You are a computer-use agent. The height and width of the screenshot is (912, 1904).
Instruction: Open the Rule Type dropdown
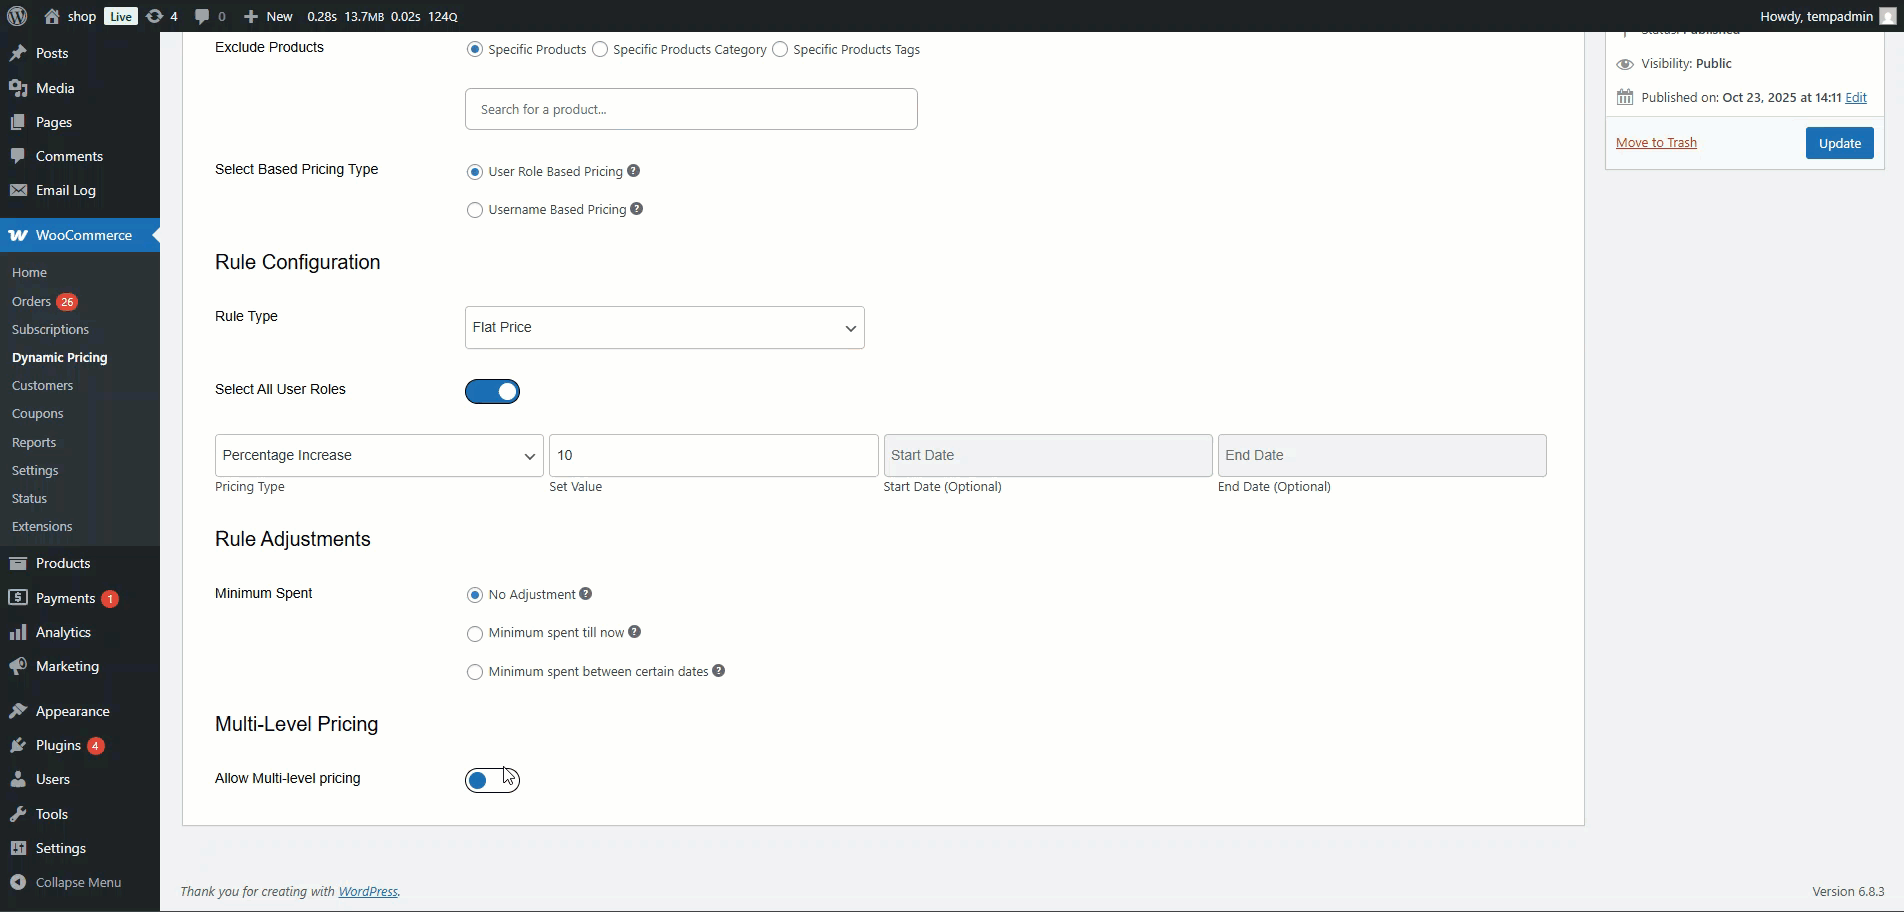click(x=664, y=328)
